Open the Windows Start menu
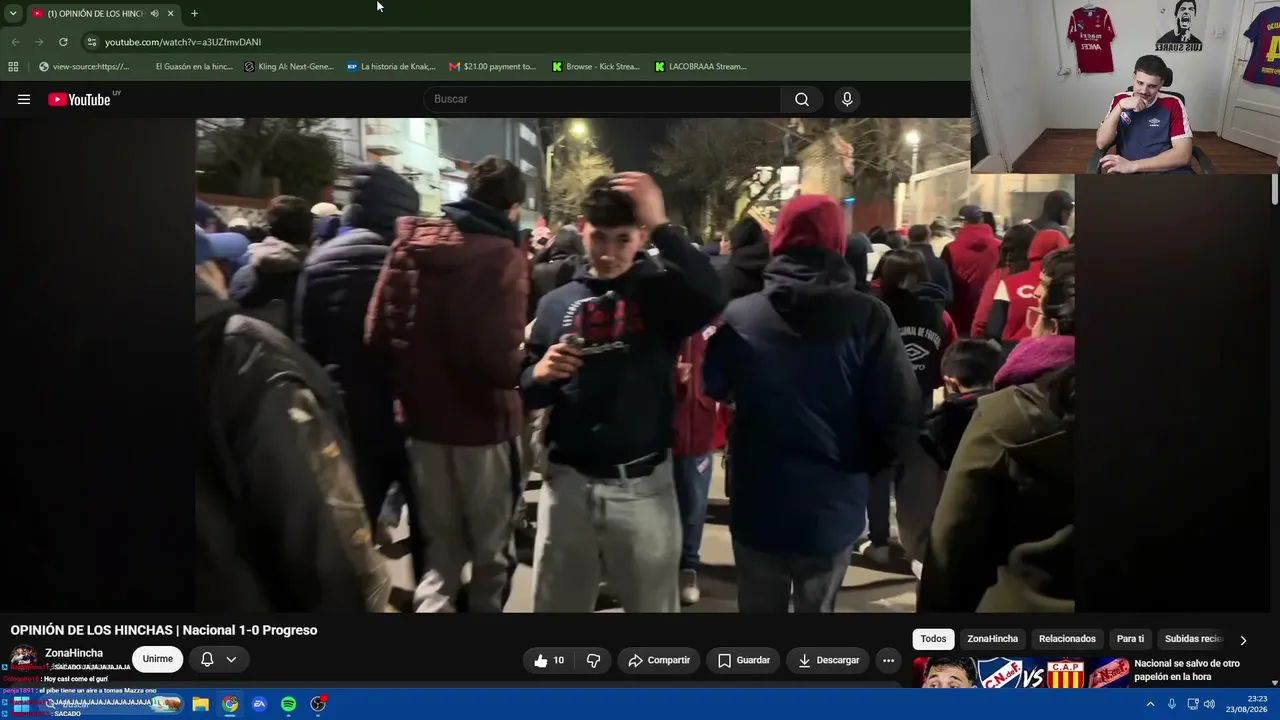 [20, 704]
